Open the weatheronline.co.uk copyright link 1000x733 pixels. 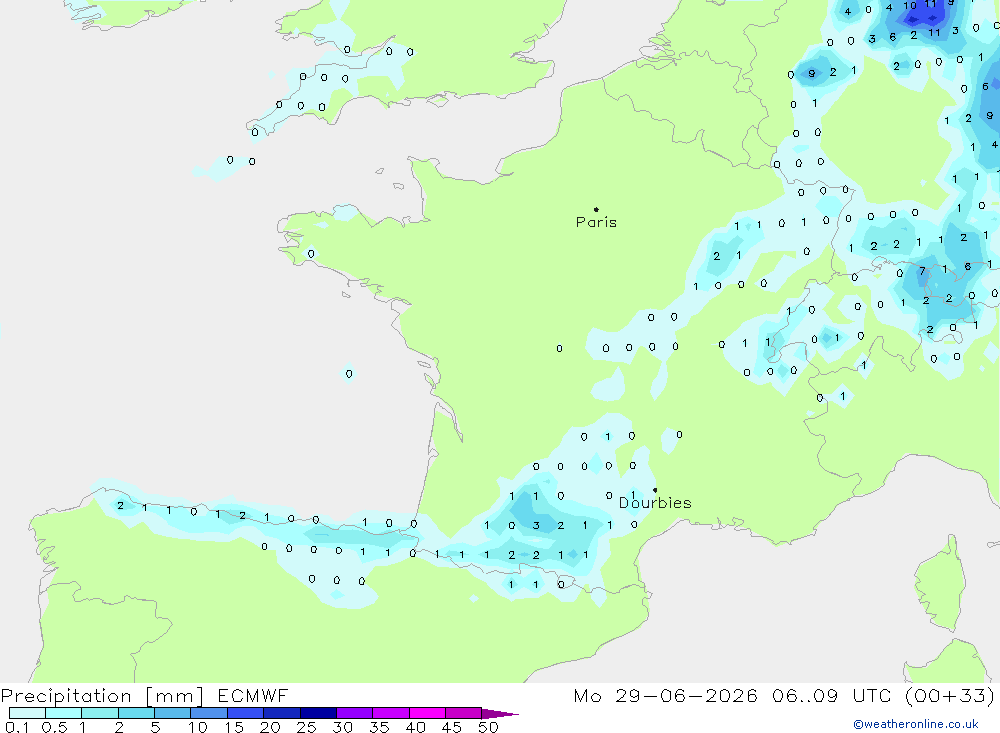[x=916, y=724]
